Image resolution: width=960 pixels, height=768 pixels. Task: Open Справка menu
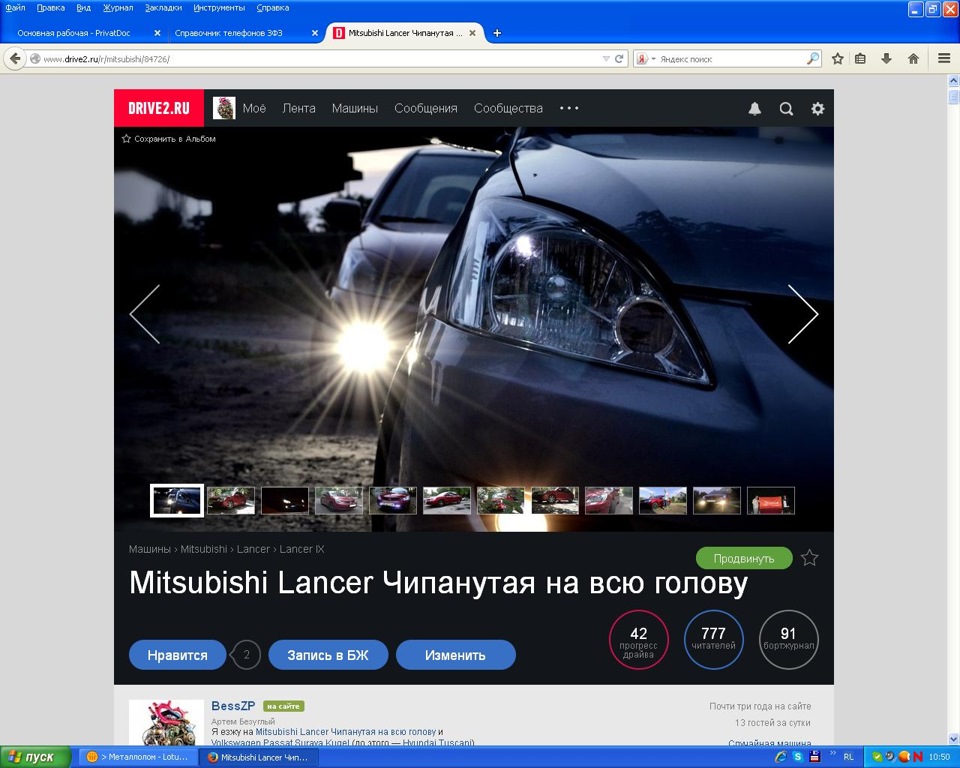[x=272, y=8]
